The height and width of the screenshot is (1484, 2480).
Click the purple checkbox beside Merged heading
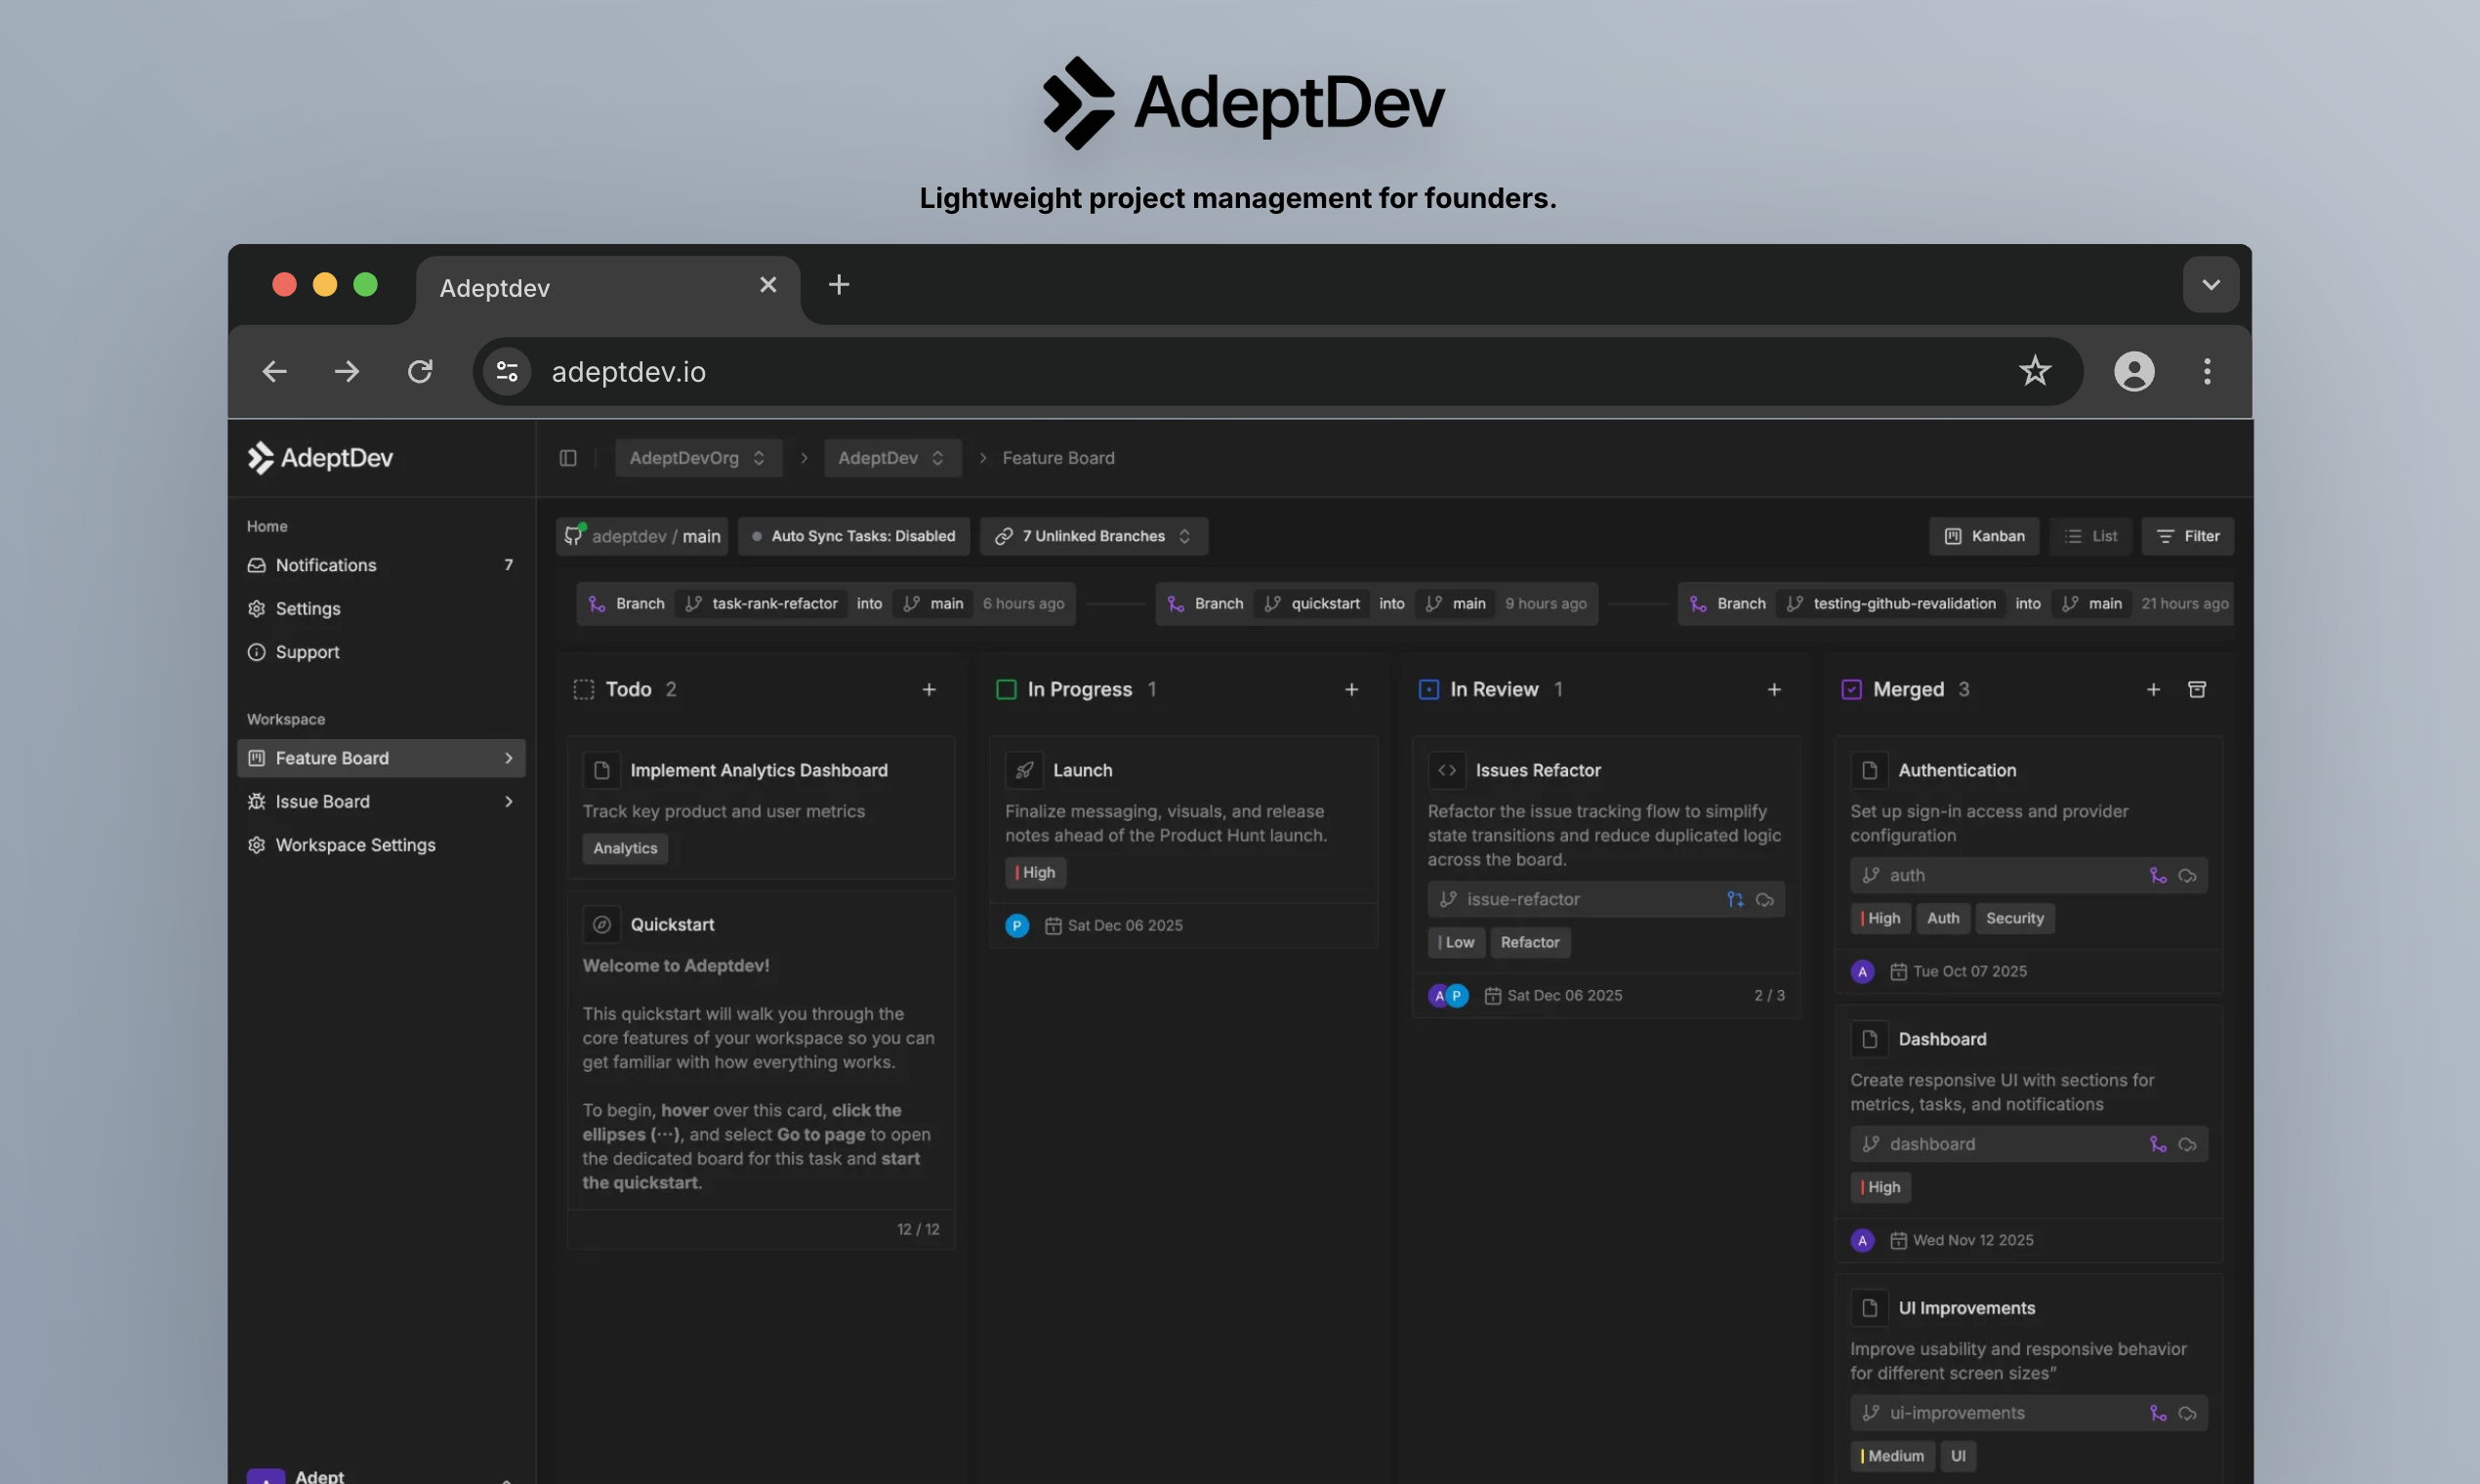(1850, 689)
